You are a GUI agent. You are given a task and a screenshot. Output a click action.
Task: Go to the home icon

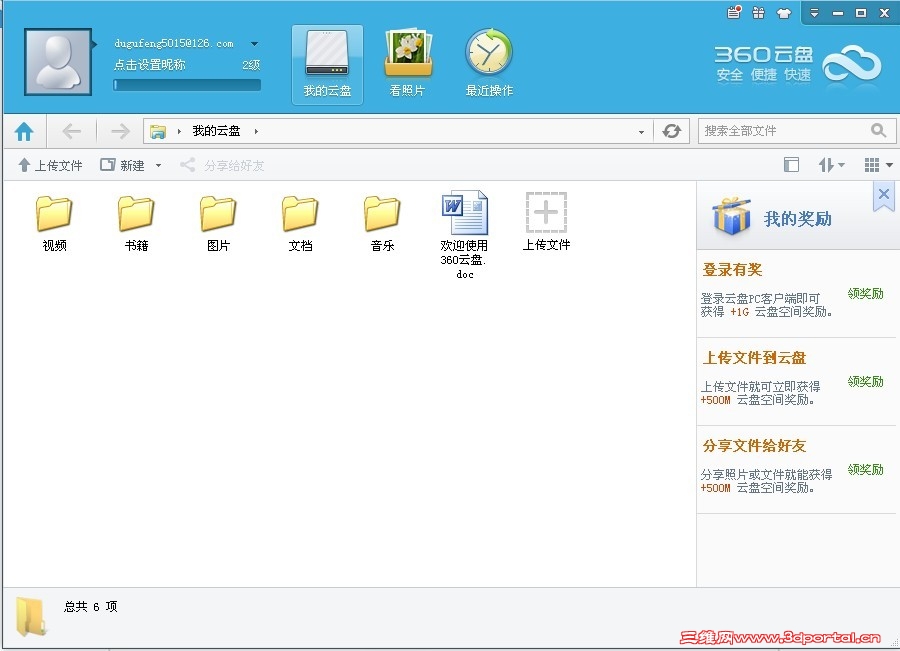(x=24, y=131)
